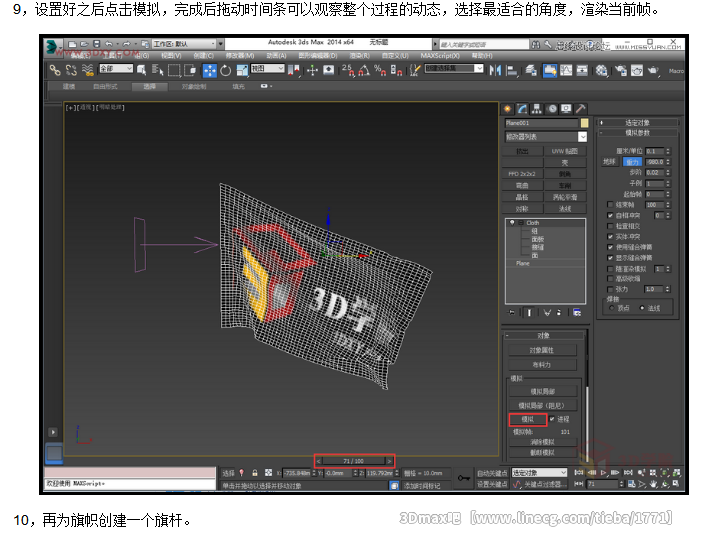Screen dimensions: 712x537
Task: Open the 图形编辑器(D) menu
Action: (318, 55)
